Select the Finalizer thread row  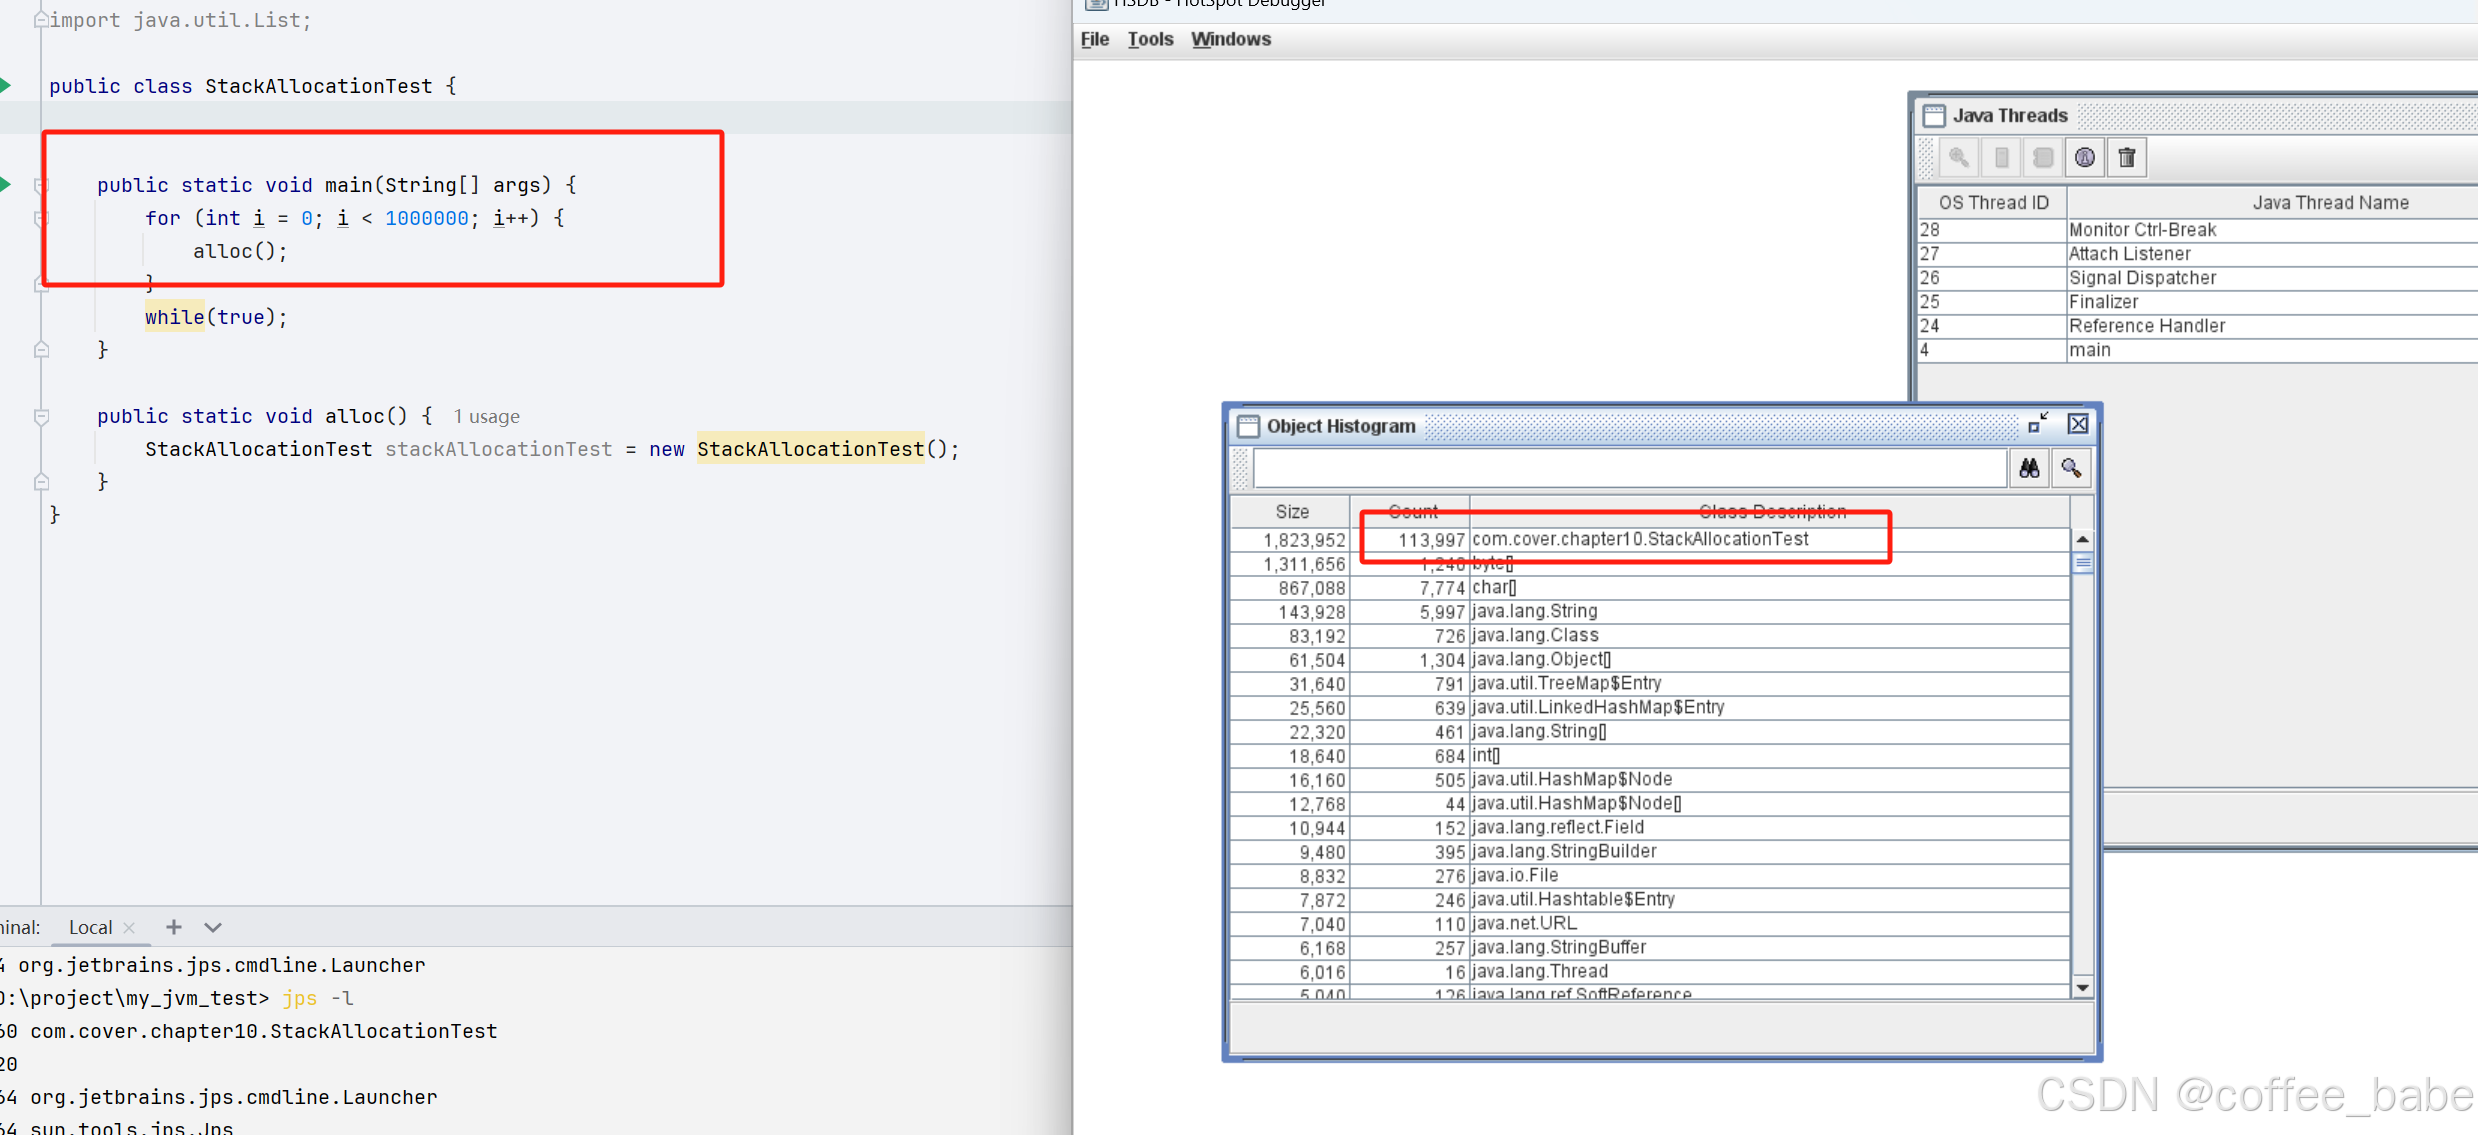coord(2198,302)
